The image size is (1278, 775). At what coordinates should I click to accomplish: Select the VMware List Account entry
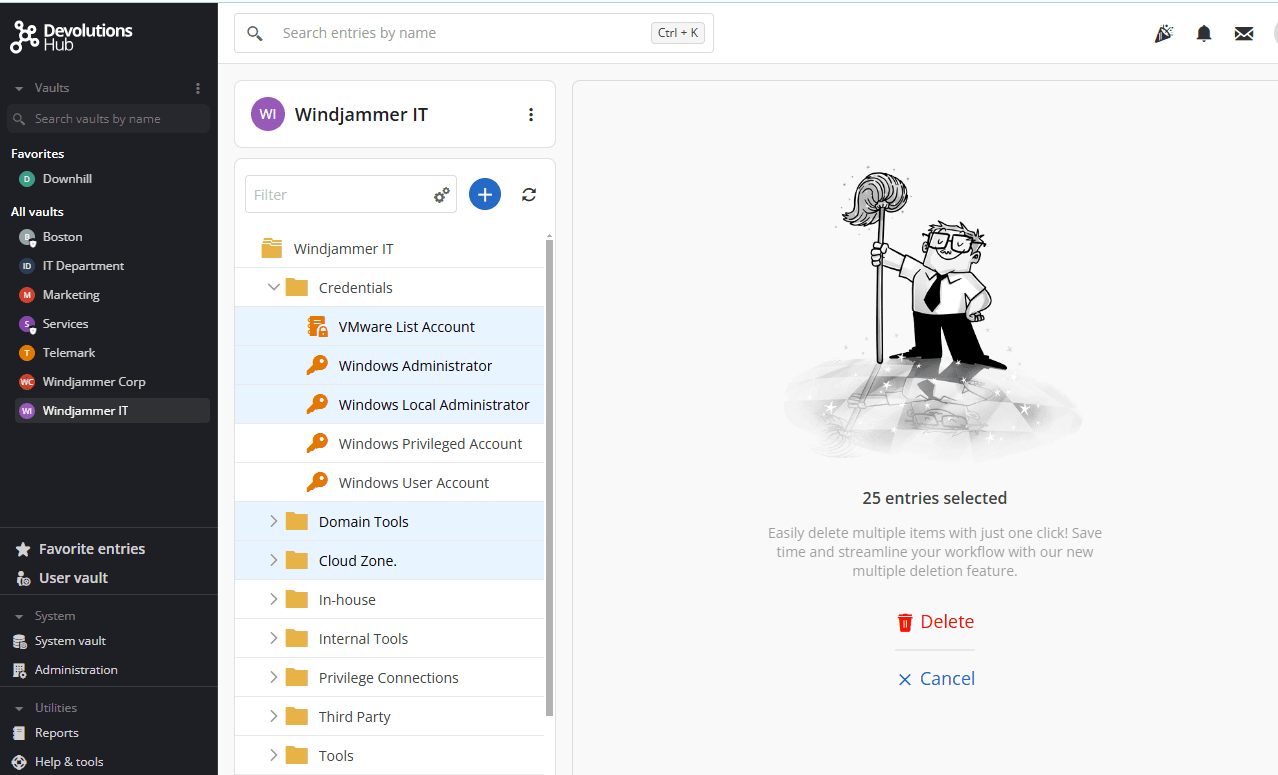406,327
